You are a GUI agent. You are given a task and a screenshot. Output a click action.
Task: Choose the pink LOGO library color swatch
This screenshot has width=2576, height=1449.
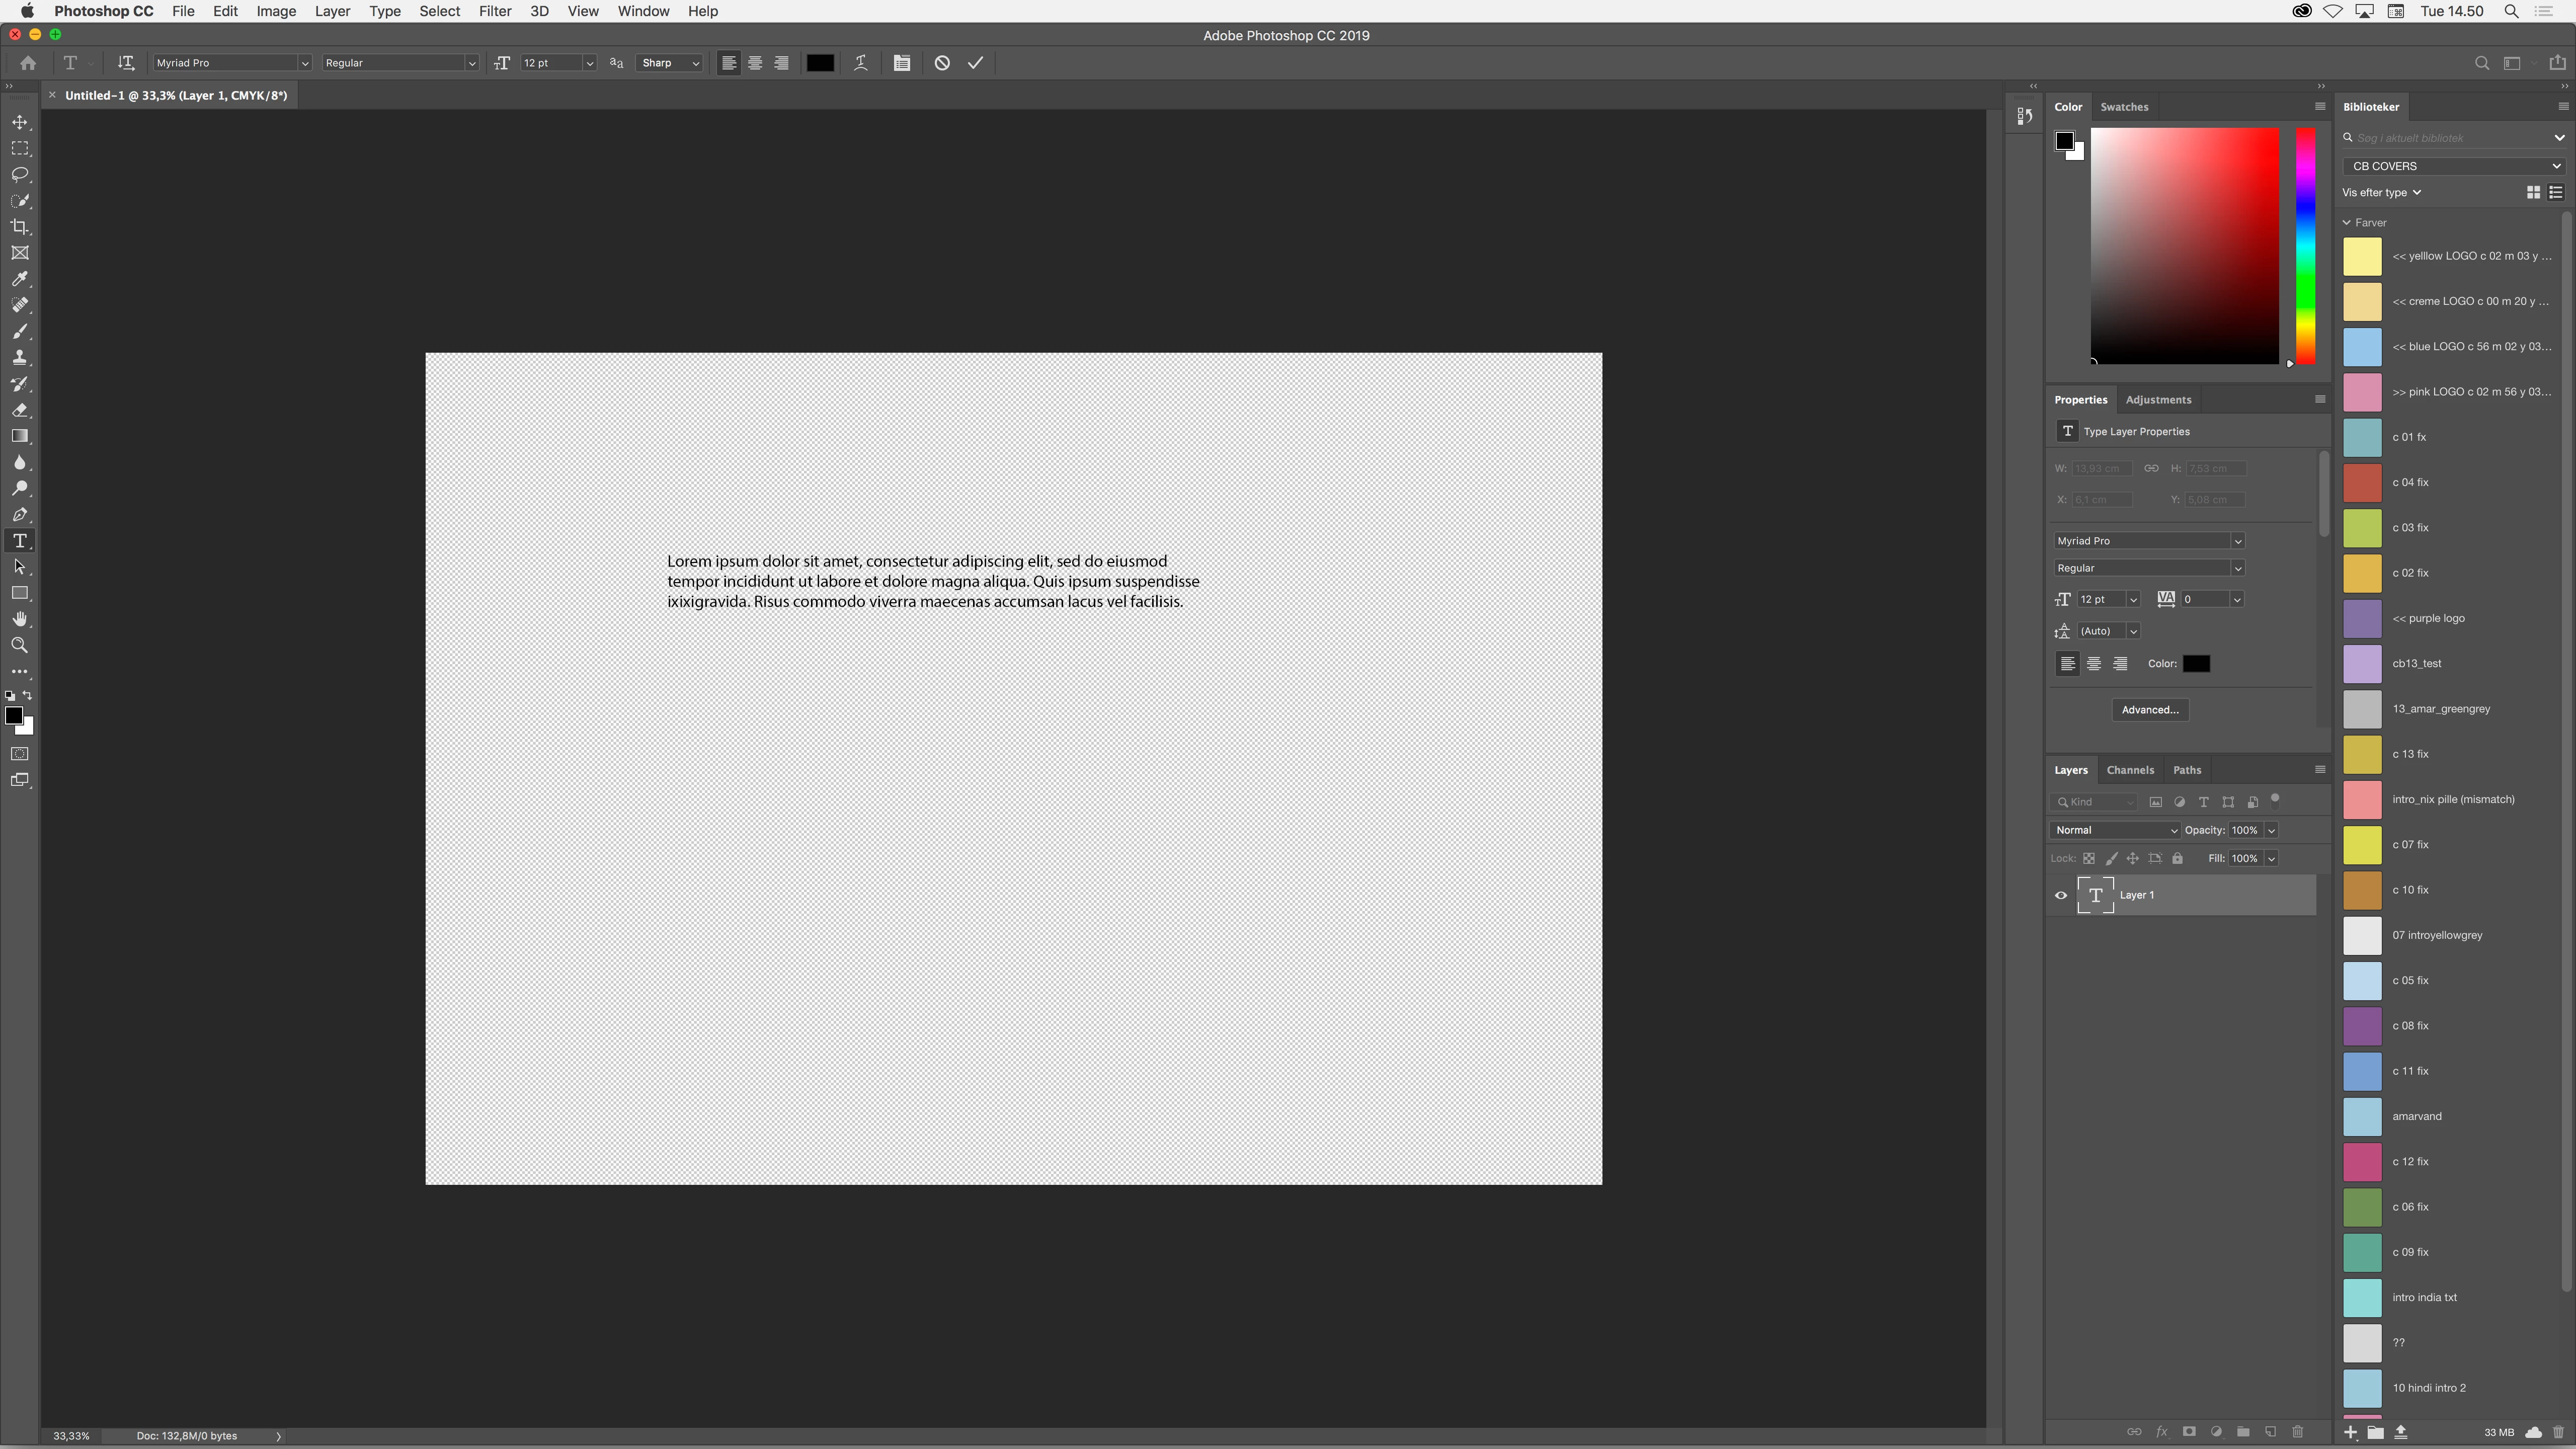[2362, 392]
